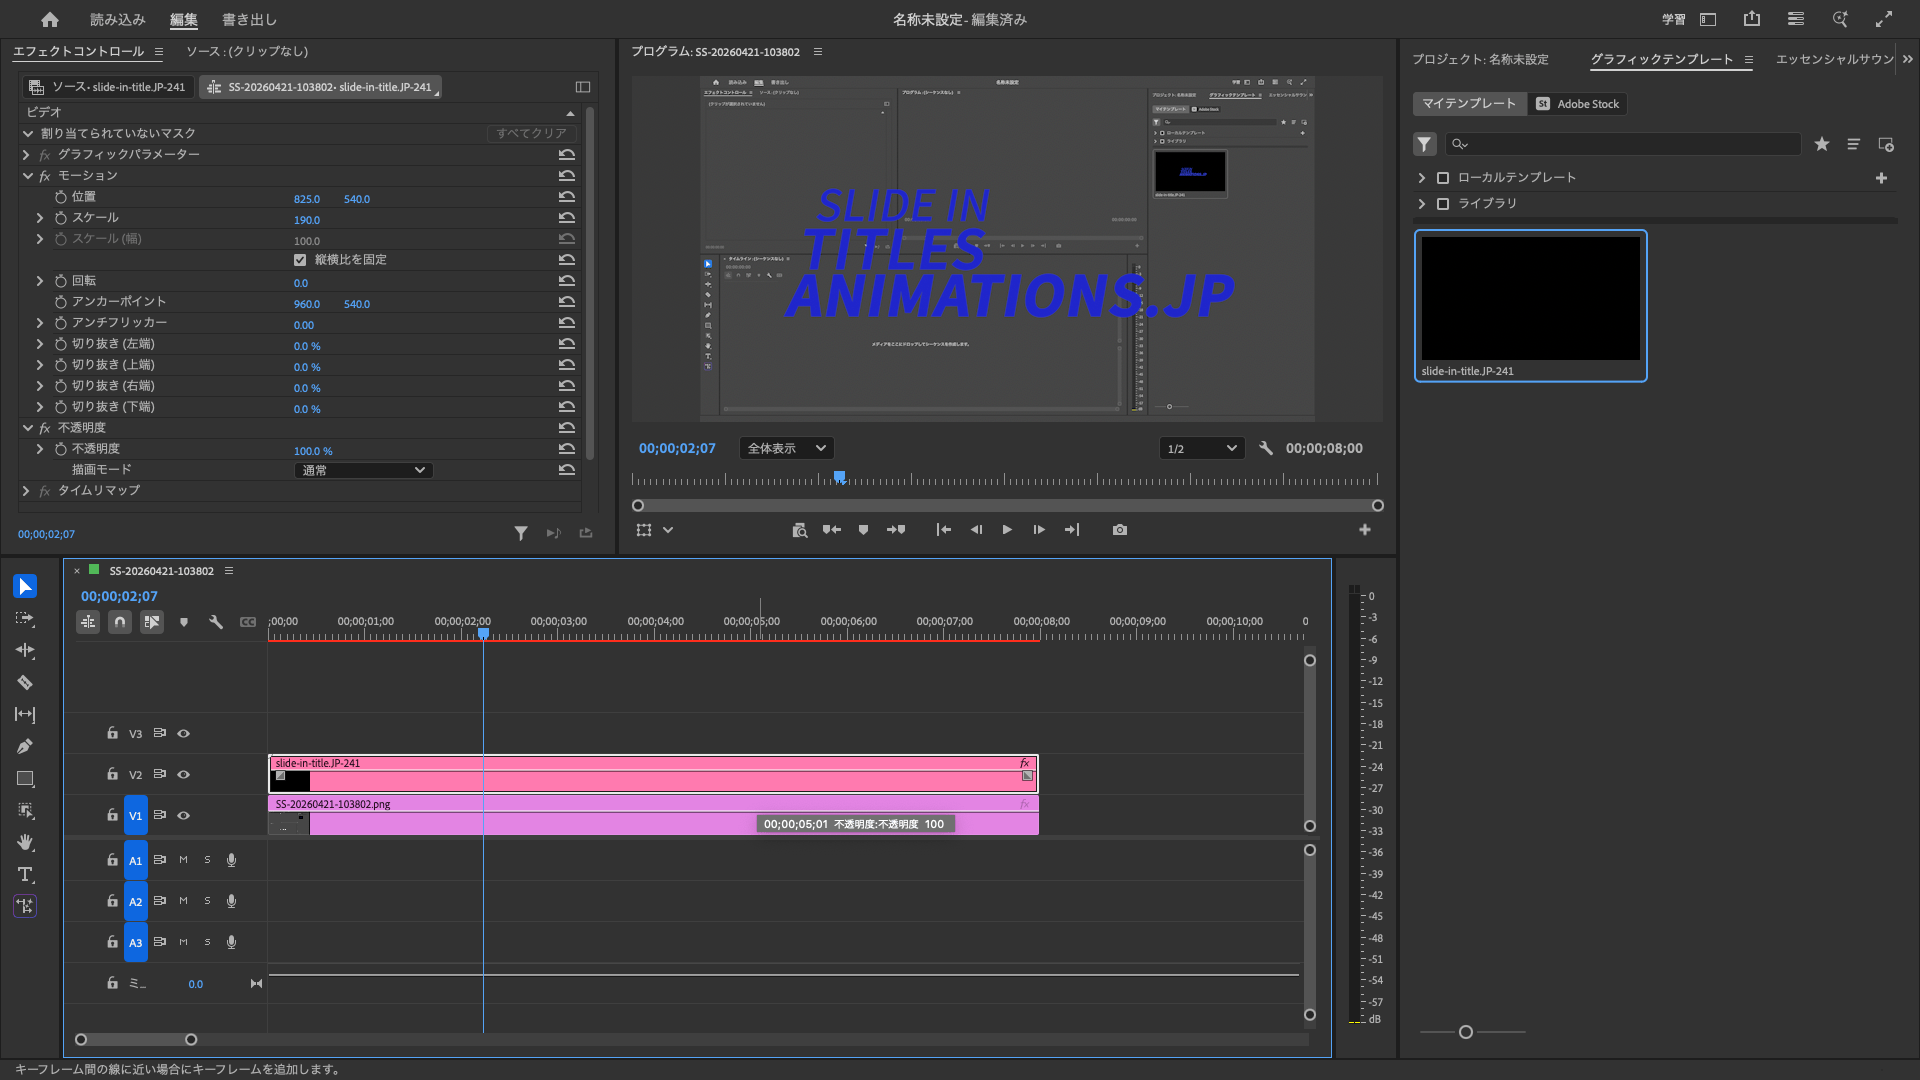
Task: Click the Ripple Edit tool
Action: click(25, 651)
